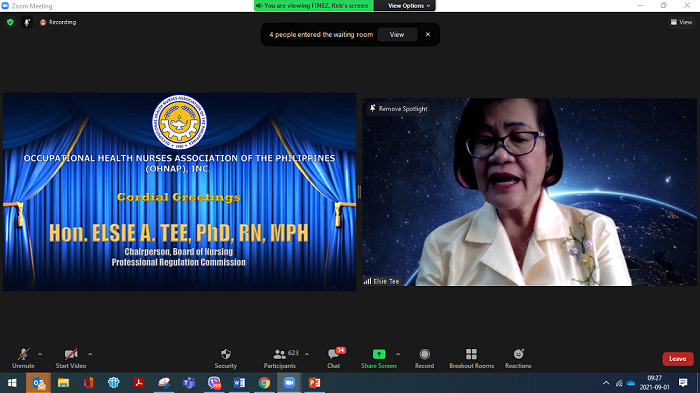Switch to Zoom in taskbar
Viewport: 700px width, 393px height.
pyautogui.click(x=289, y=383)
